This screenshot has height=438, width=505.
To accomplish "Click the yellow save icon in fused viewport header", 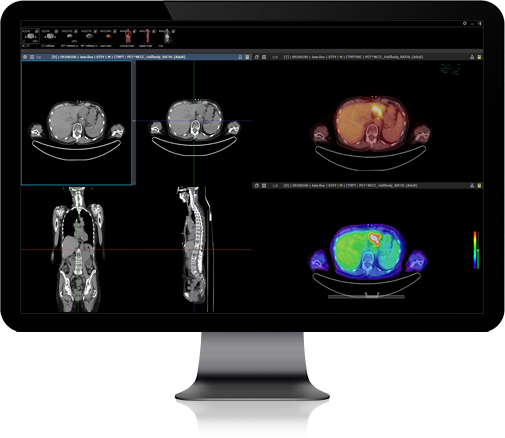I will coord(479,57).
